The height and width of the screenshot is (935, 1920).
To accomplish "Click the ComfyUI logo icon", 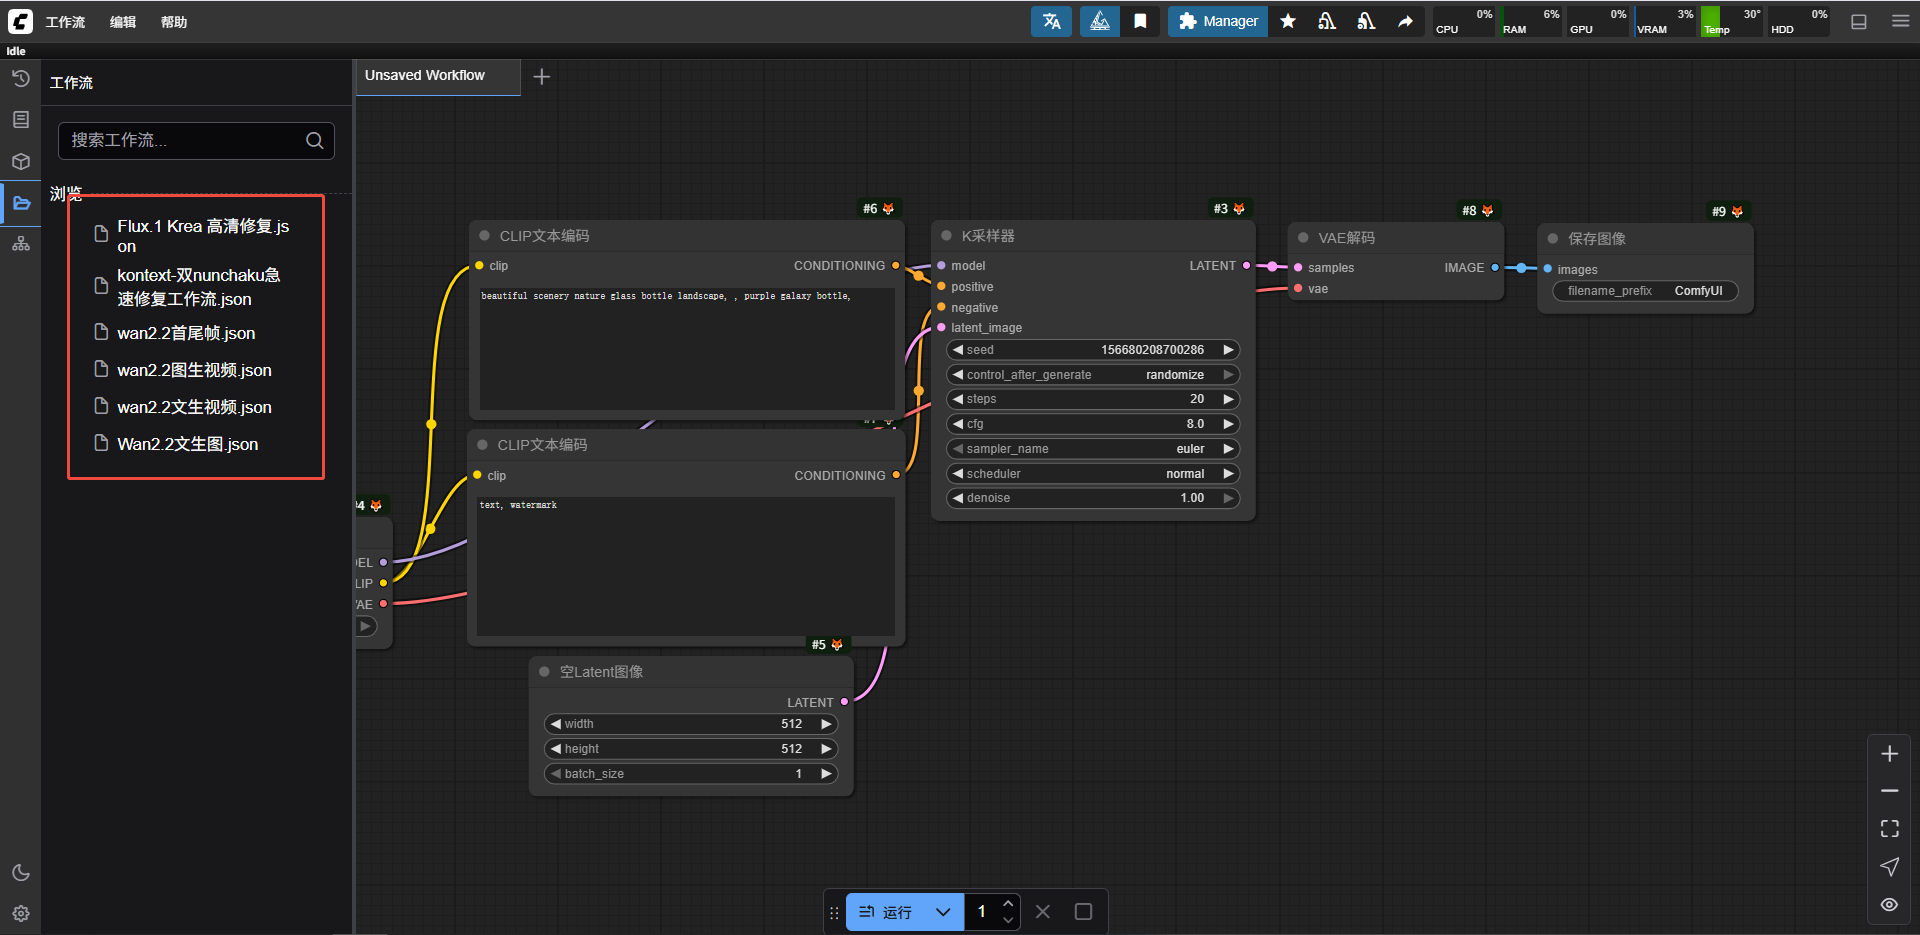I will pos(20,21).
